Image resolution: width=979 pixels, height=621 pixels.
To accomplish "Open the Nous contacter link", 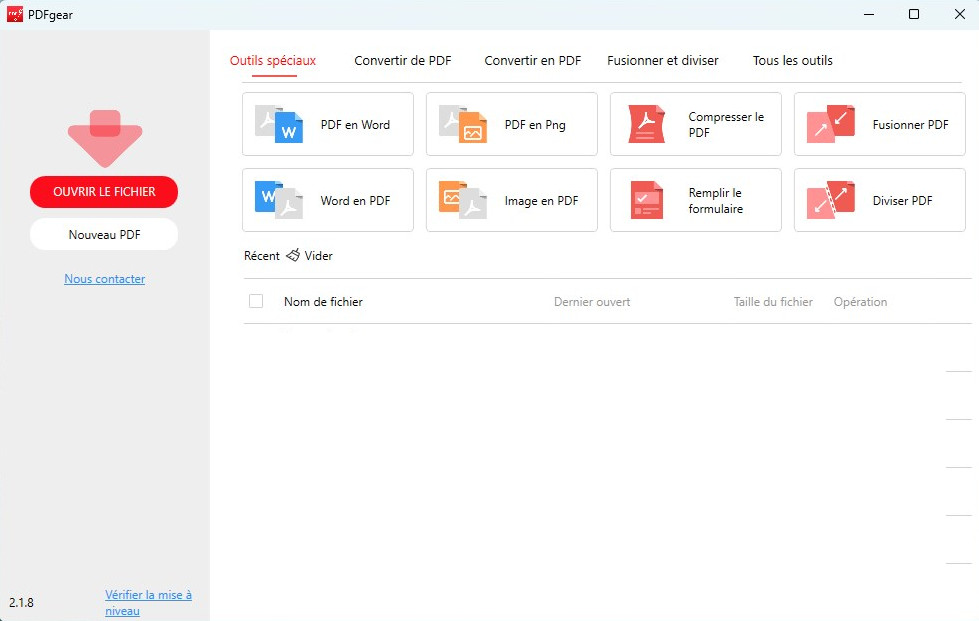I will coord(104,278).
